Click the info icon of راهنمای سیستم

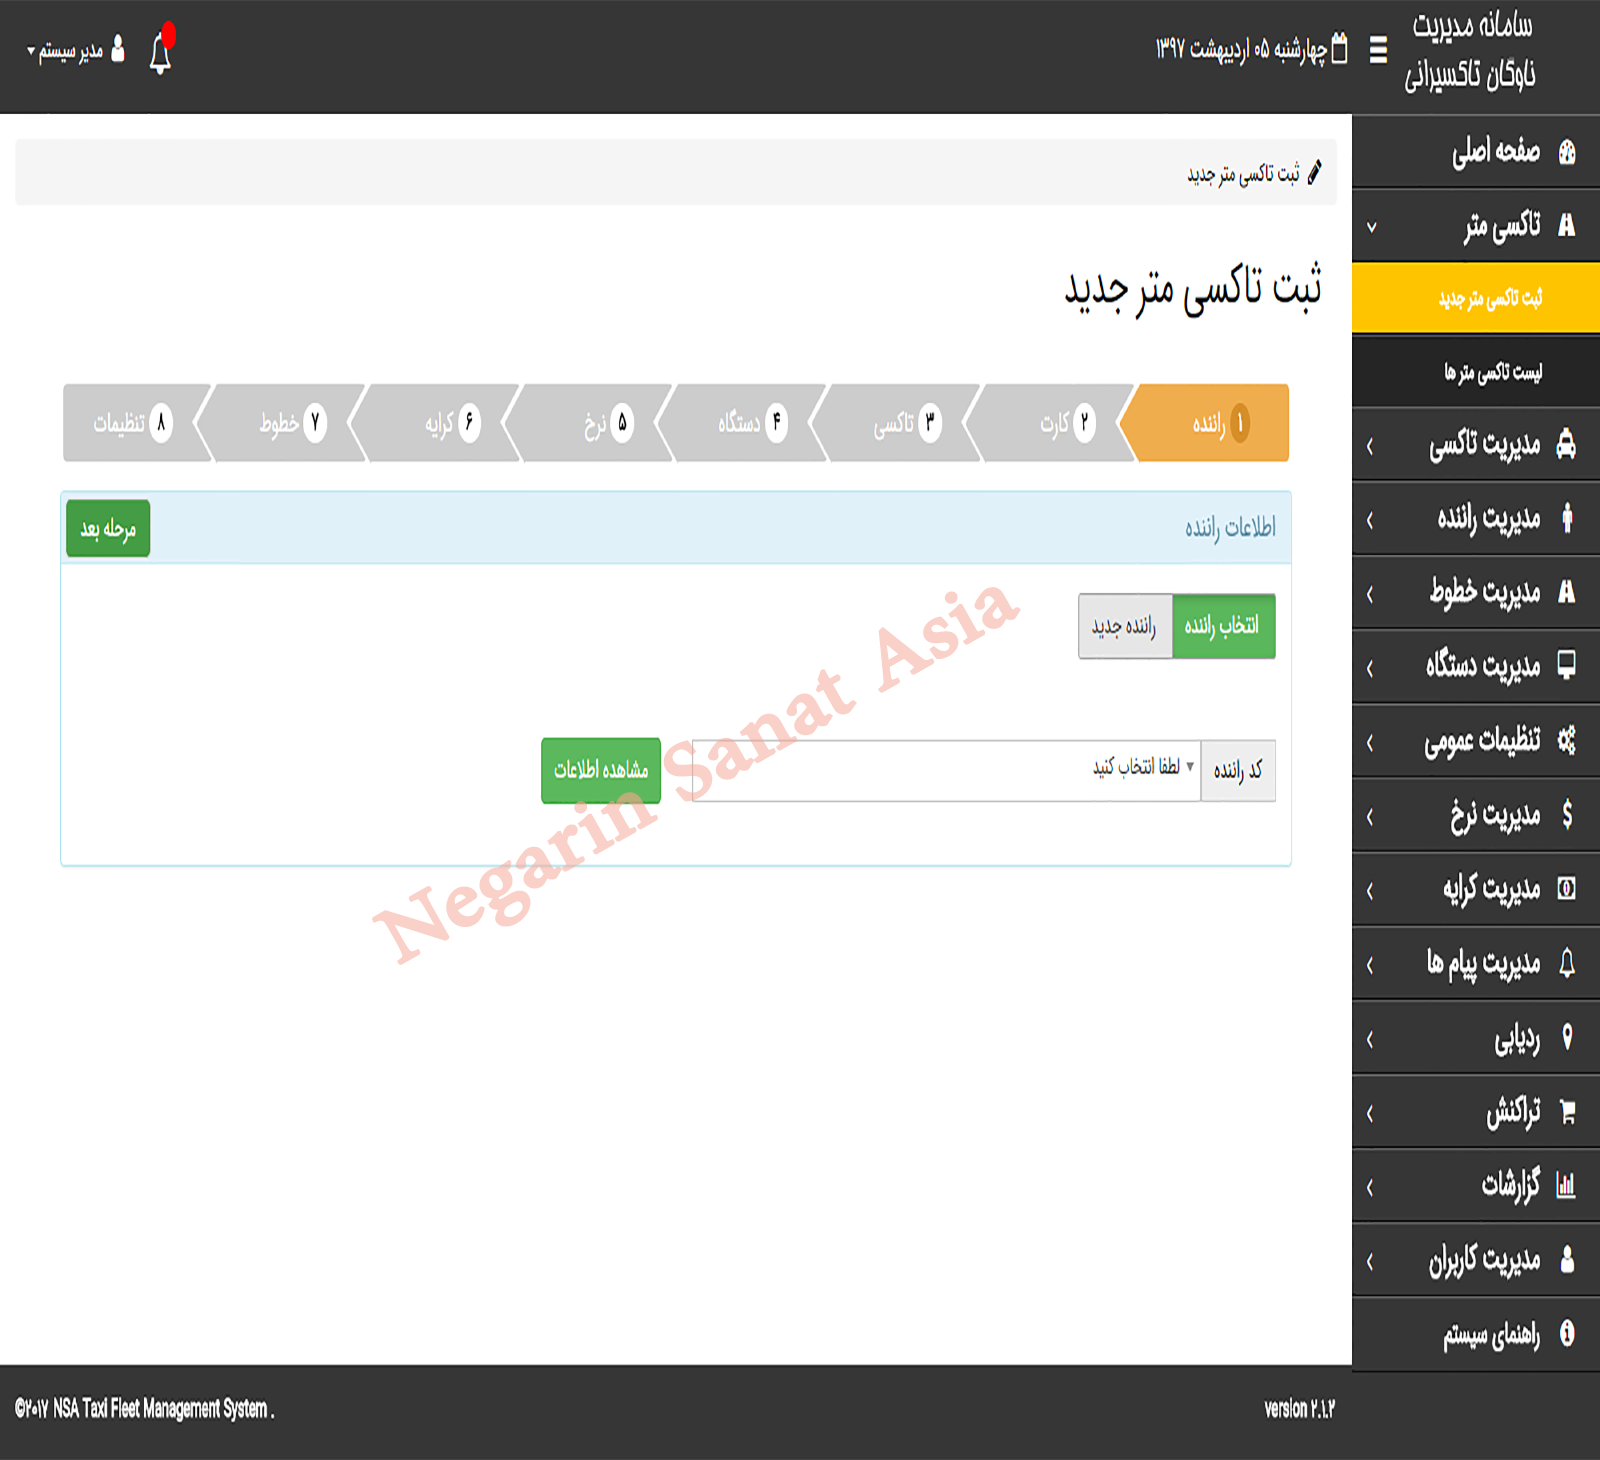[x=1567, y=1334]
